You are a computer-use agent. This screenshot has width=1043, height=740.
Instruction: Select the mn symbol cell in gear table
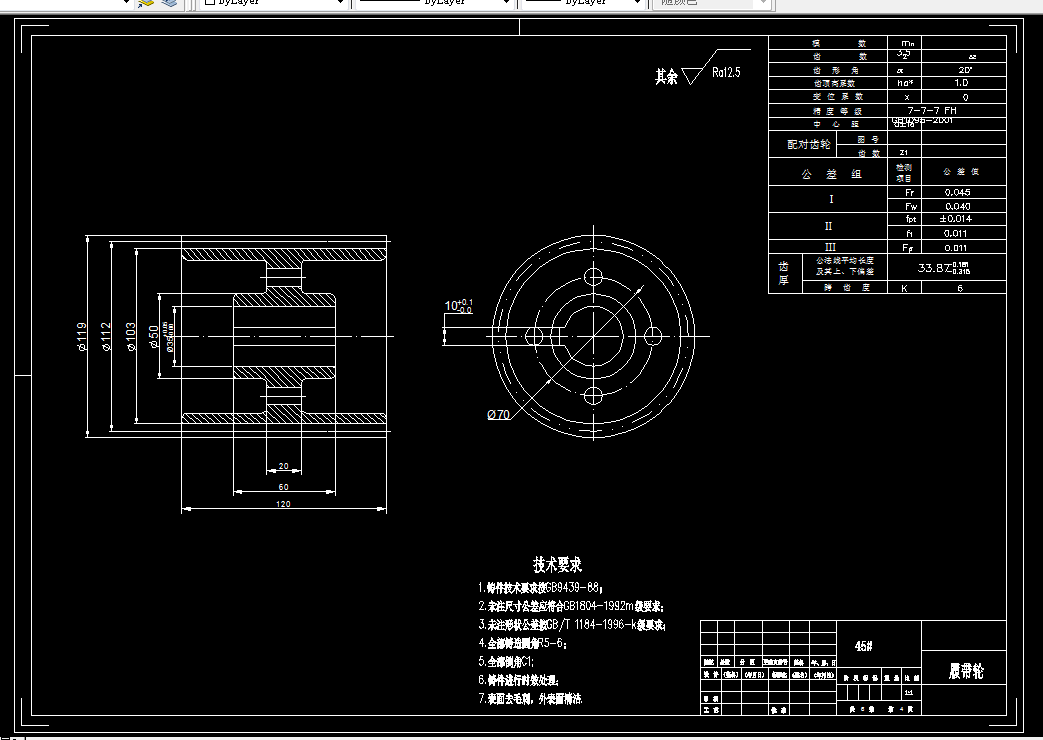click(x=905, y=43)
